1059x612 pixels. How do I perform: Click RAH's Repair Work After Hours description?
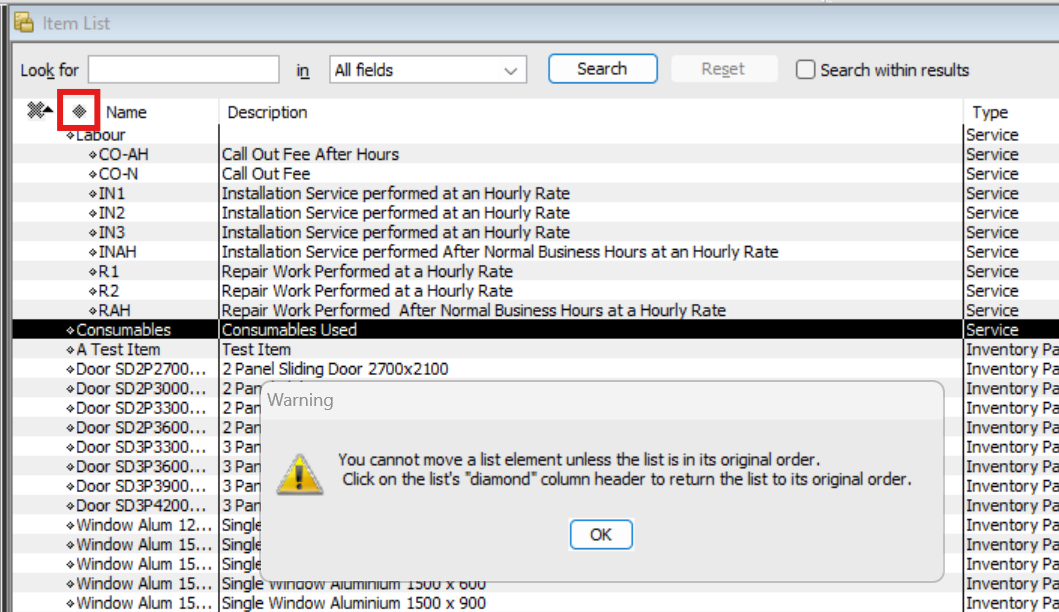tap(474, 311)
